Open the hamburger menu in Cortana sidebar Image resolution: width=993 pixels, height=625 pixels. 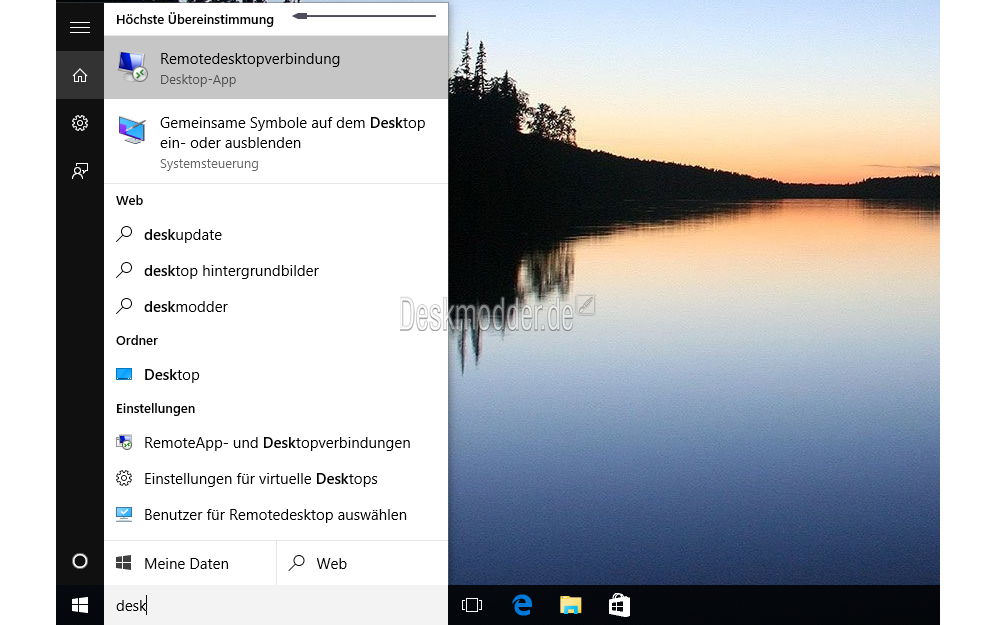pos(80,27)
